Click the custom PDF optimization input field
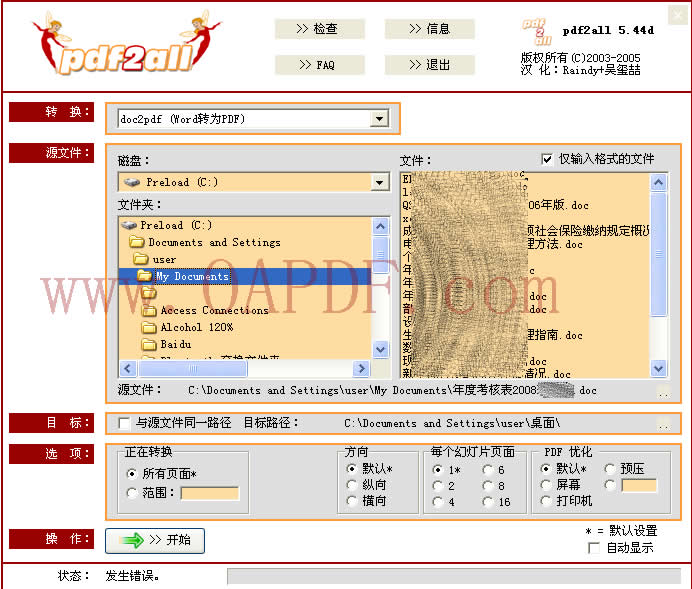The height and width of the screenshot is (589, 692). [639, 485]
